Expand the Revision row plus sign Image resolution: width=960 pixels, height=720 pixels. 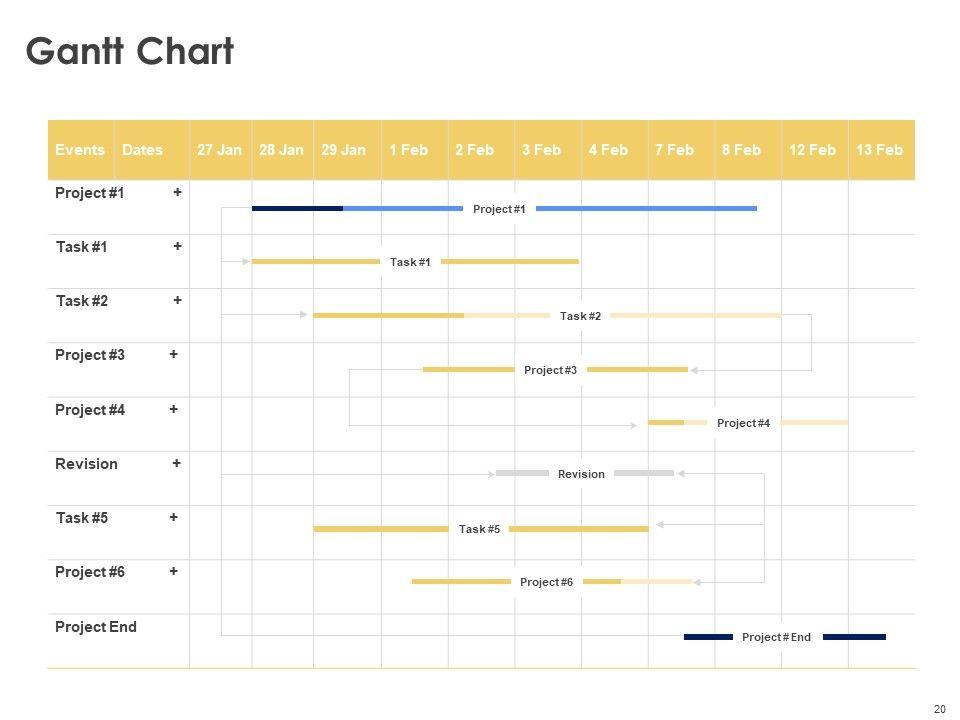(176, 463)
